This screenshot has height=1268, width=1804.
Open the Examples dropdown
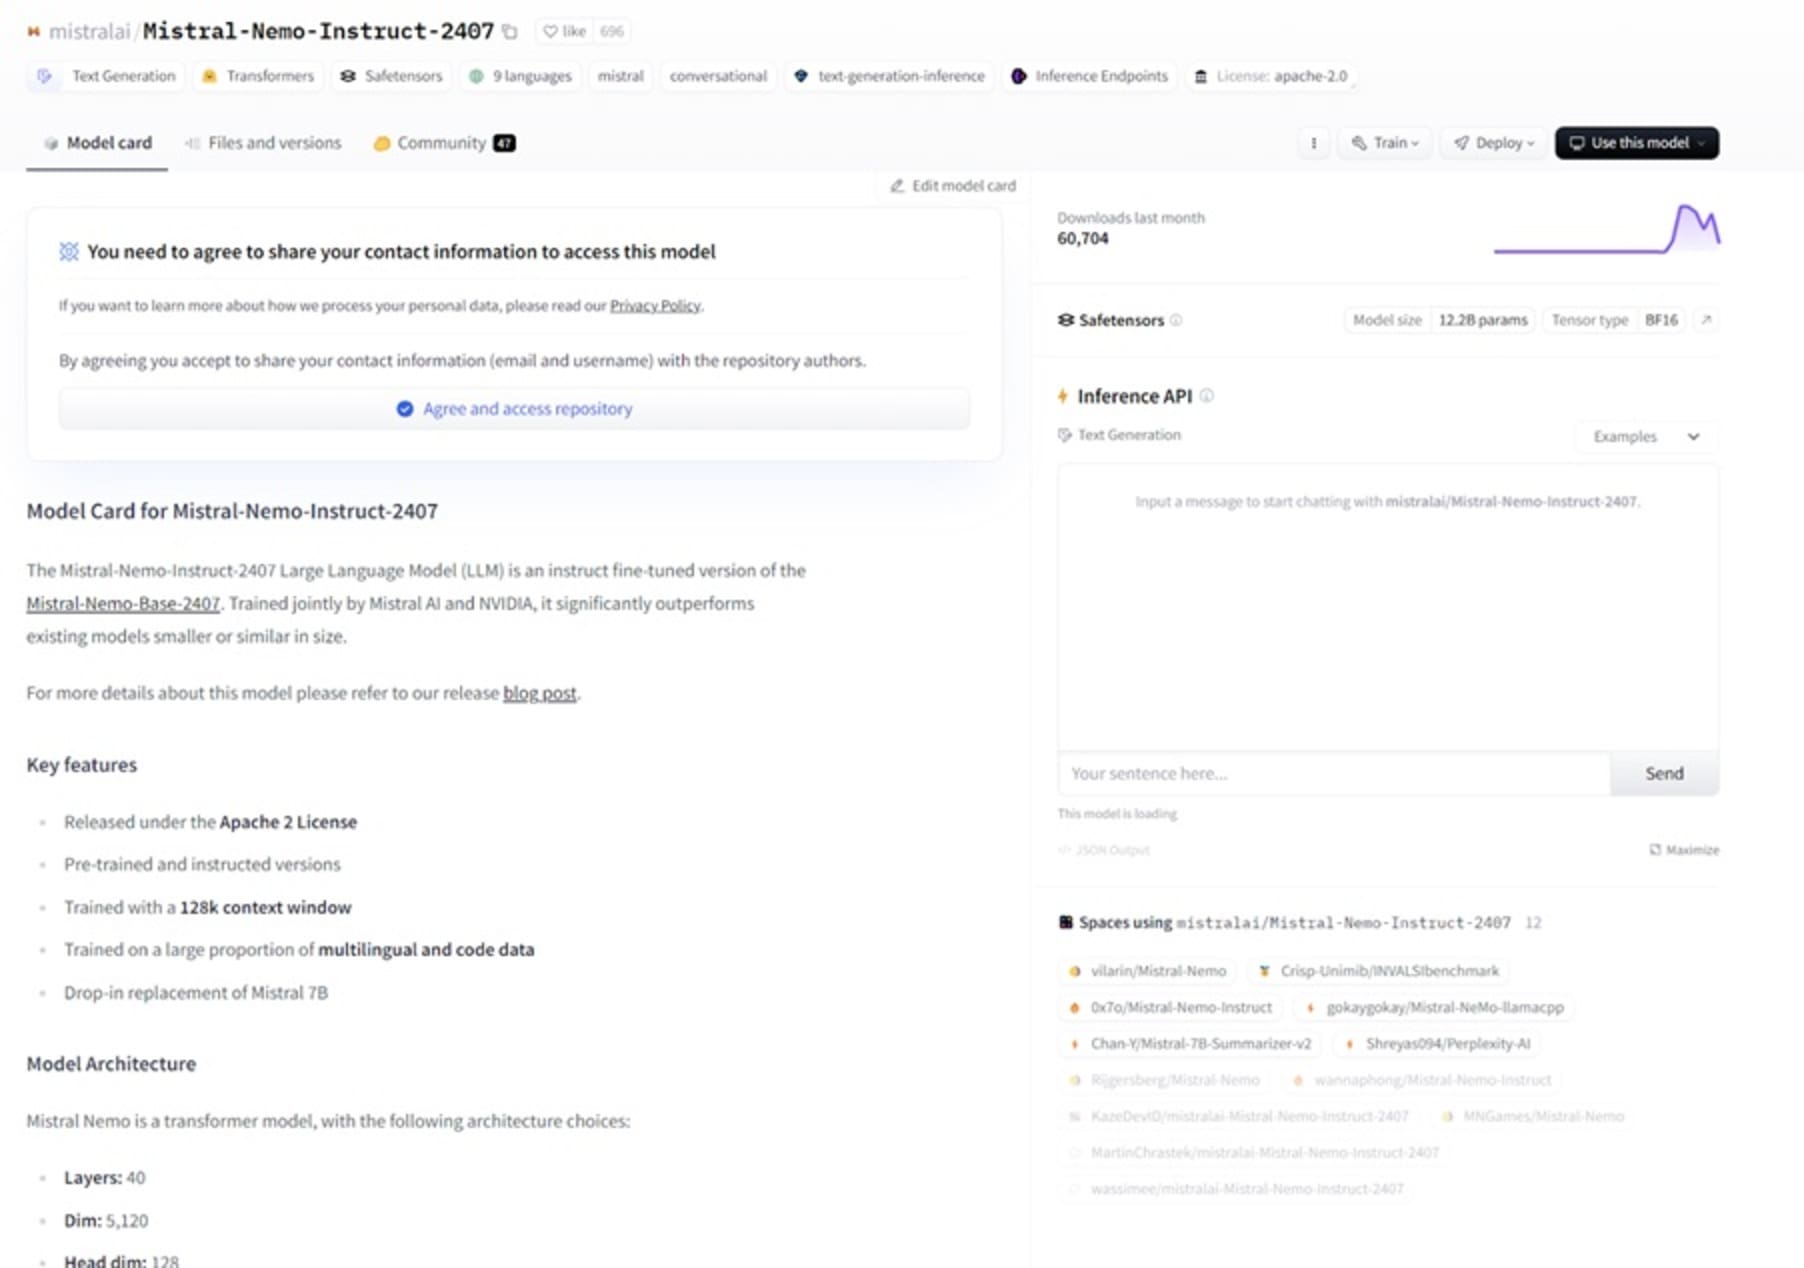[x=1646, y=437]
